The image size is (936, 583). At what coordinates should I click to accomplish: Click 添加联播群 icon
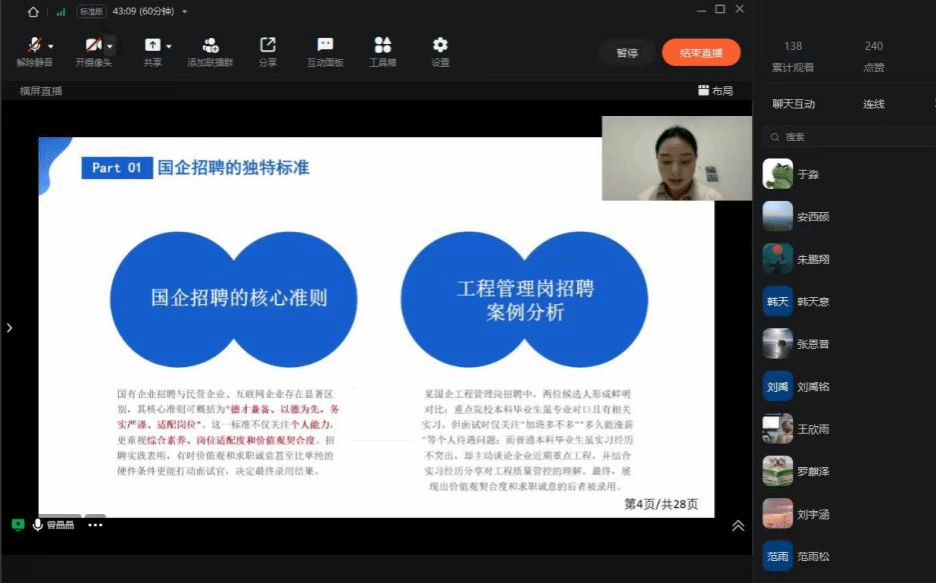click(210, 46)
